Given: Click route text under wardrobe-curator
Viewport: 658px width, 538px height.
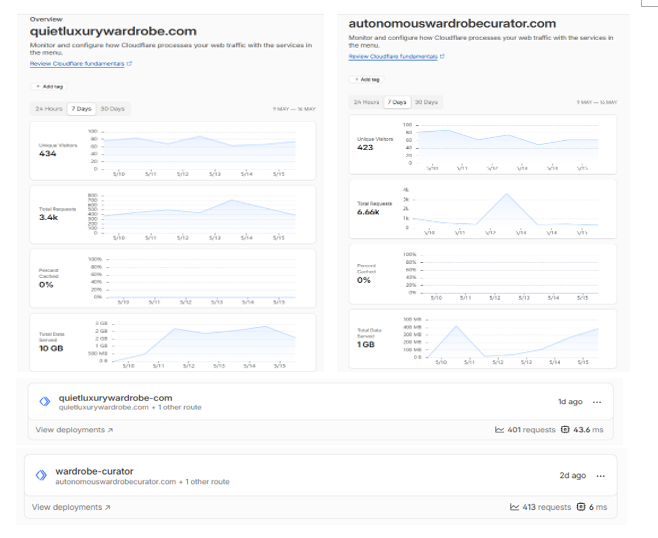Looking at the screenshot, I should coord(143,482).
